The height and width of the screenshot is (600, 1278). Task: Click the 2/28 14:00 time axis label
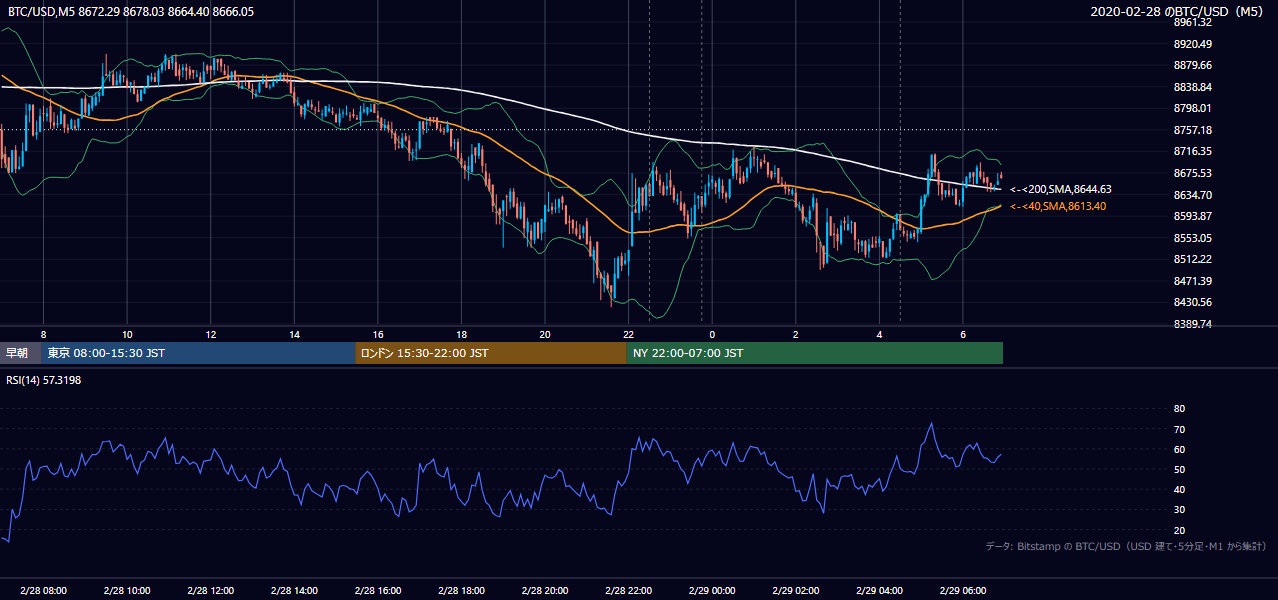click(294, 591)
